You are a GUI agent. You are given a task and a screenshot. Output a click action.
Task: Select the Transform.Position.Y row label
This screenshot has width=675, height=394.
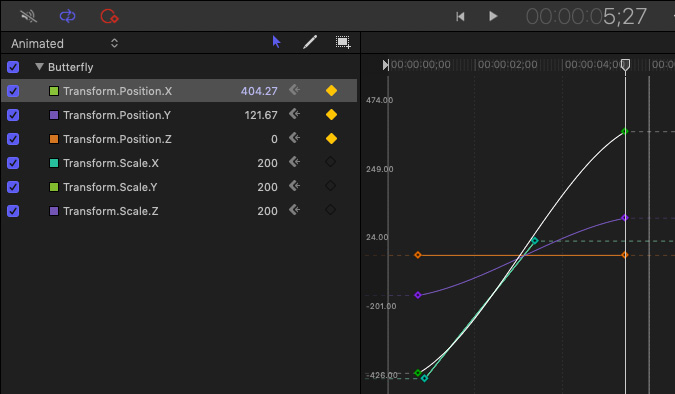coord(117,115)
